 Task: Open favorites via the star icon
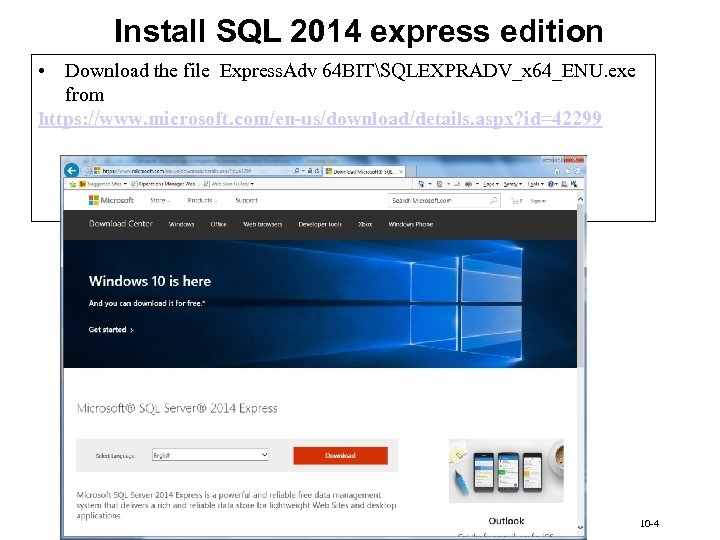coord(567,171)
